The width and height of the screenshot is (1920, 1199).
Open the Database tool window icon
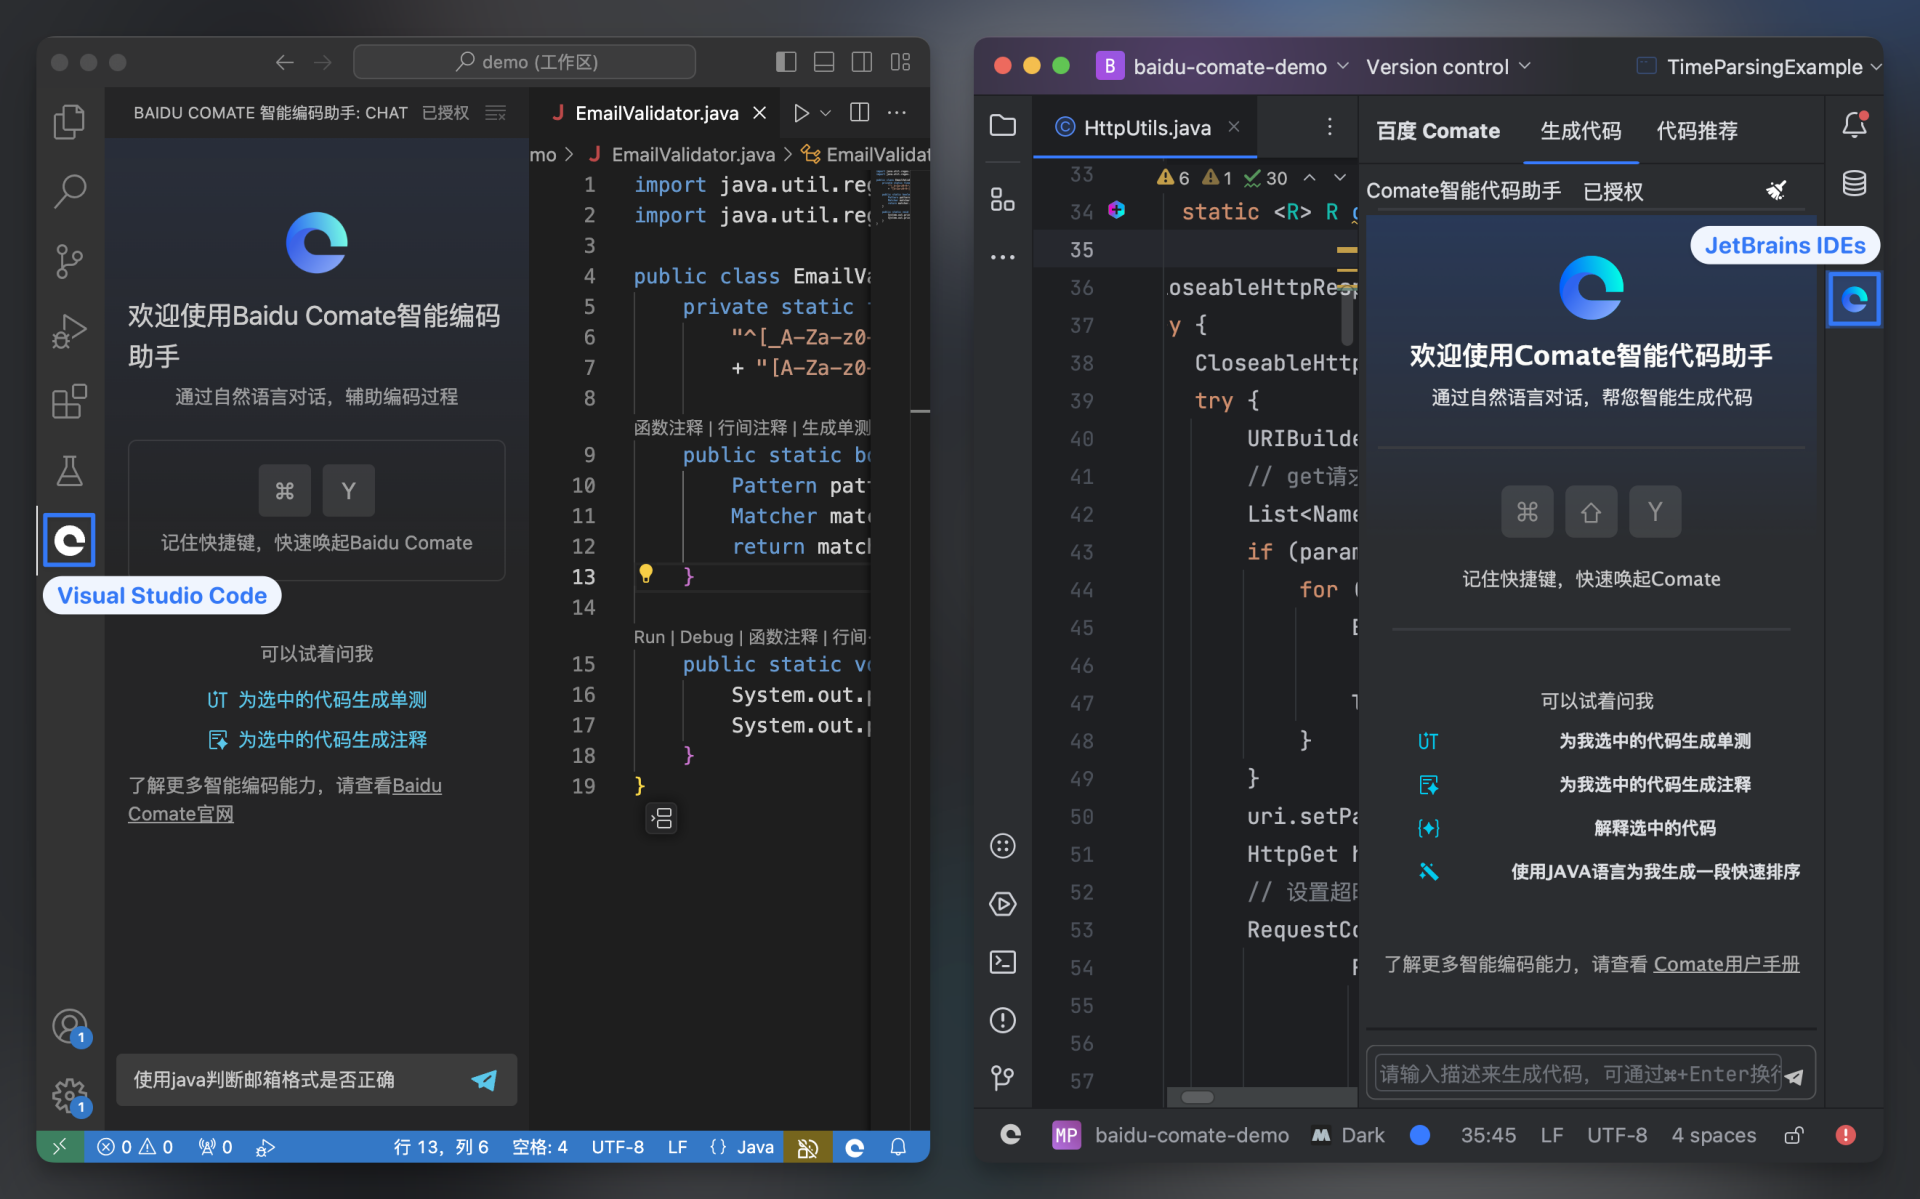[x=1854, y=184]
